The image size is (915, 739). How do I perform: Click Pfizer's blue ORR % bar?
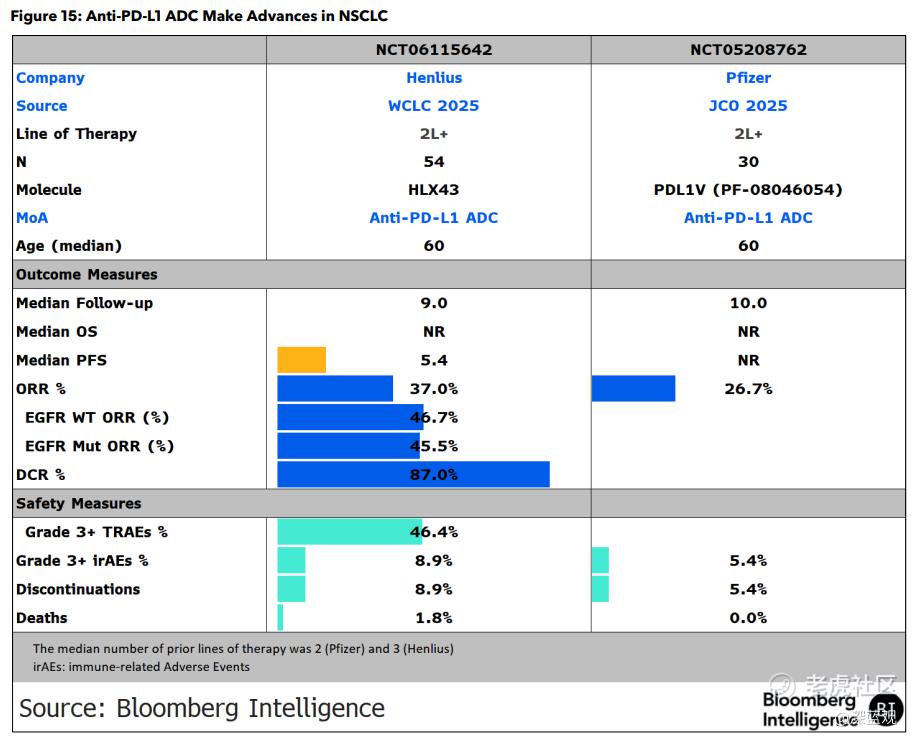pos(633,388)
